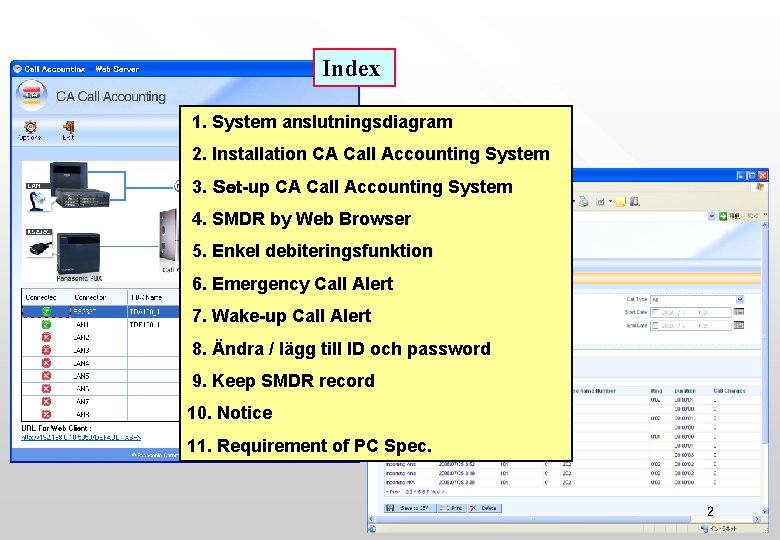The image size is (780, 540).
Task: Select the LAN connector thumbnail in the diagram
Action: [36, 198]
